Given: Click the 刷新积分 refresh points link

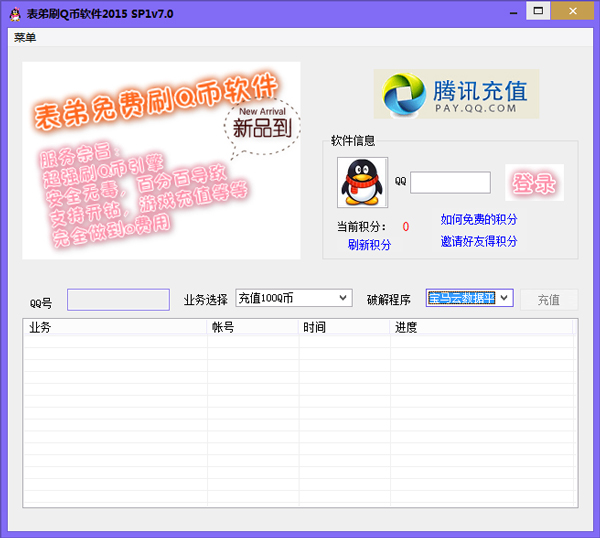Looking at the screenshot, I should click(369, 245).
